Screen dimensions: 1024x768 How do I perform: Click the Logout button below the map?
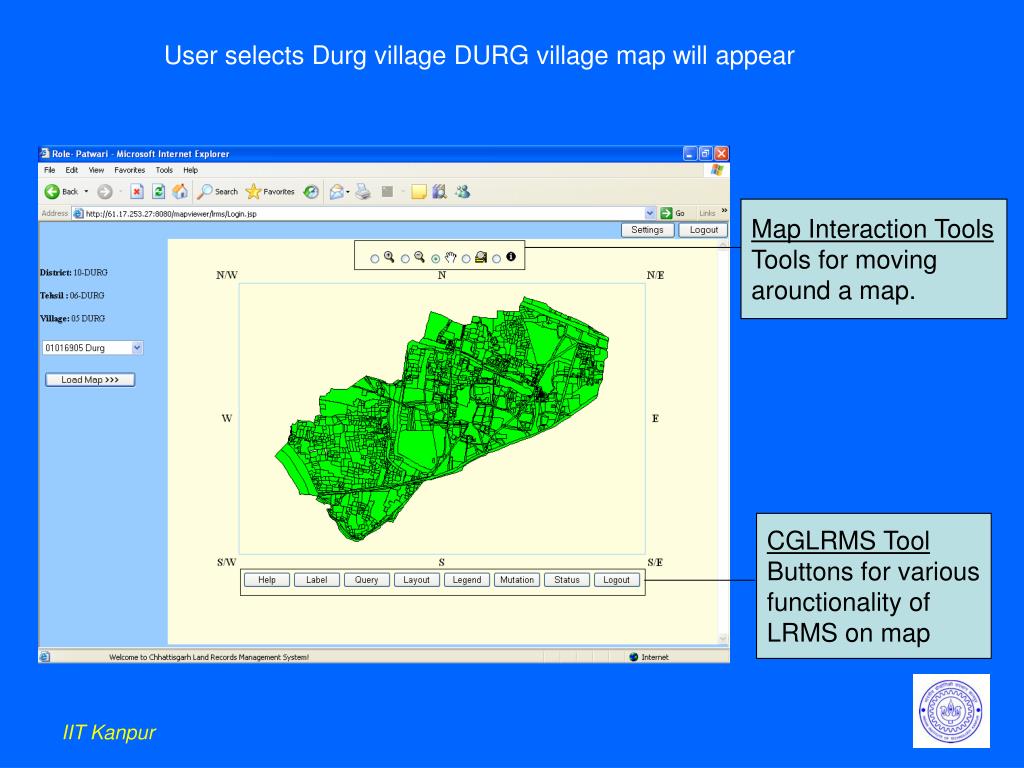(616, 580)
